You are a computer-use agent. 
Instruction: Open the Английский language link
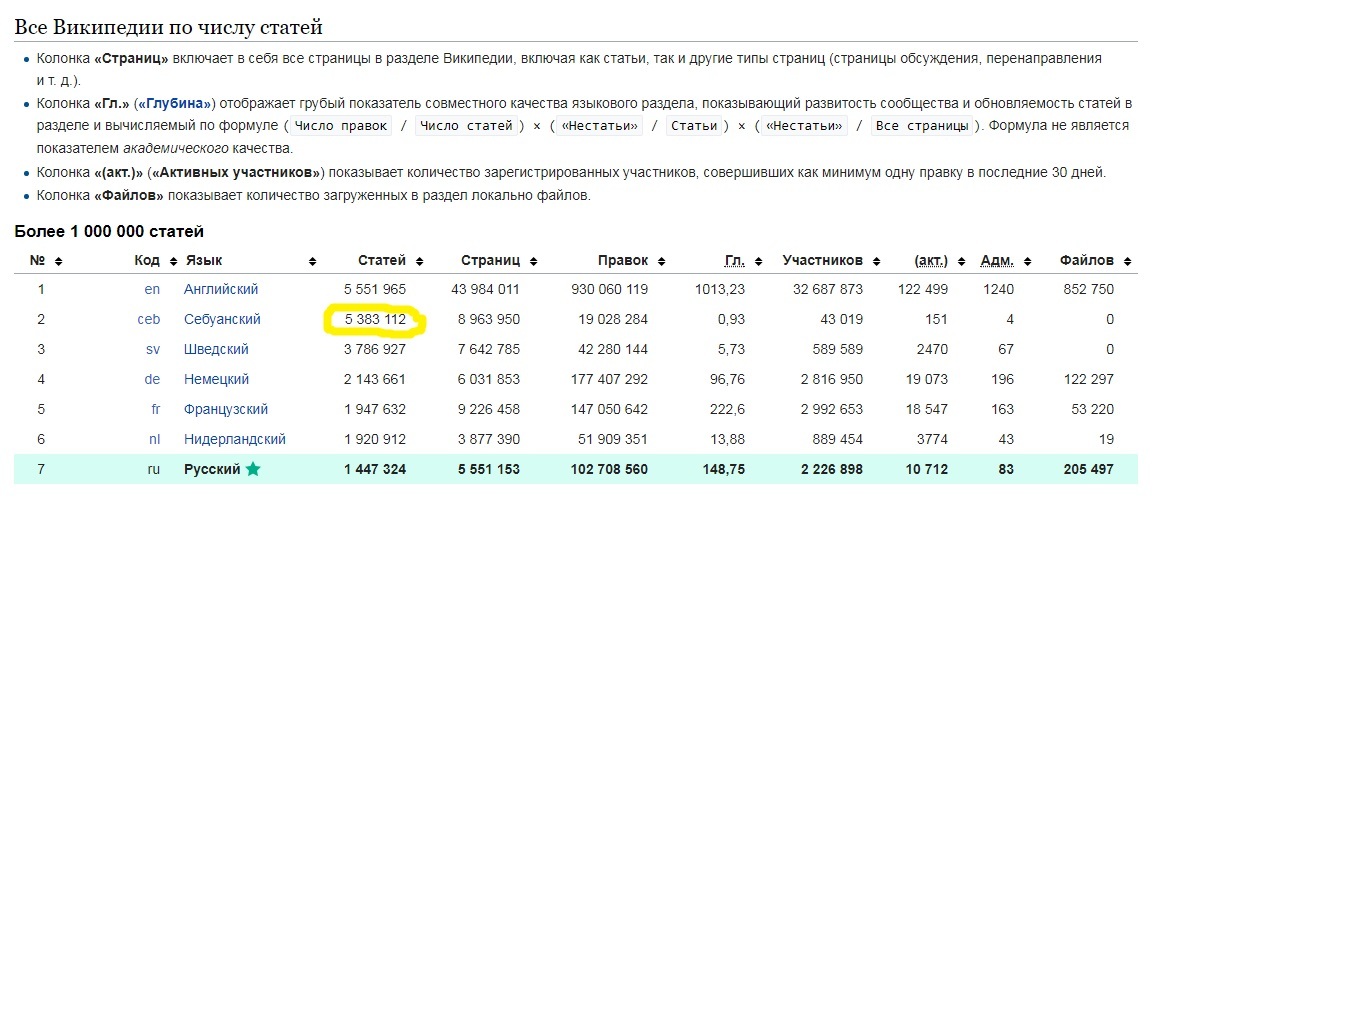(221, 289)
